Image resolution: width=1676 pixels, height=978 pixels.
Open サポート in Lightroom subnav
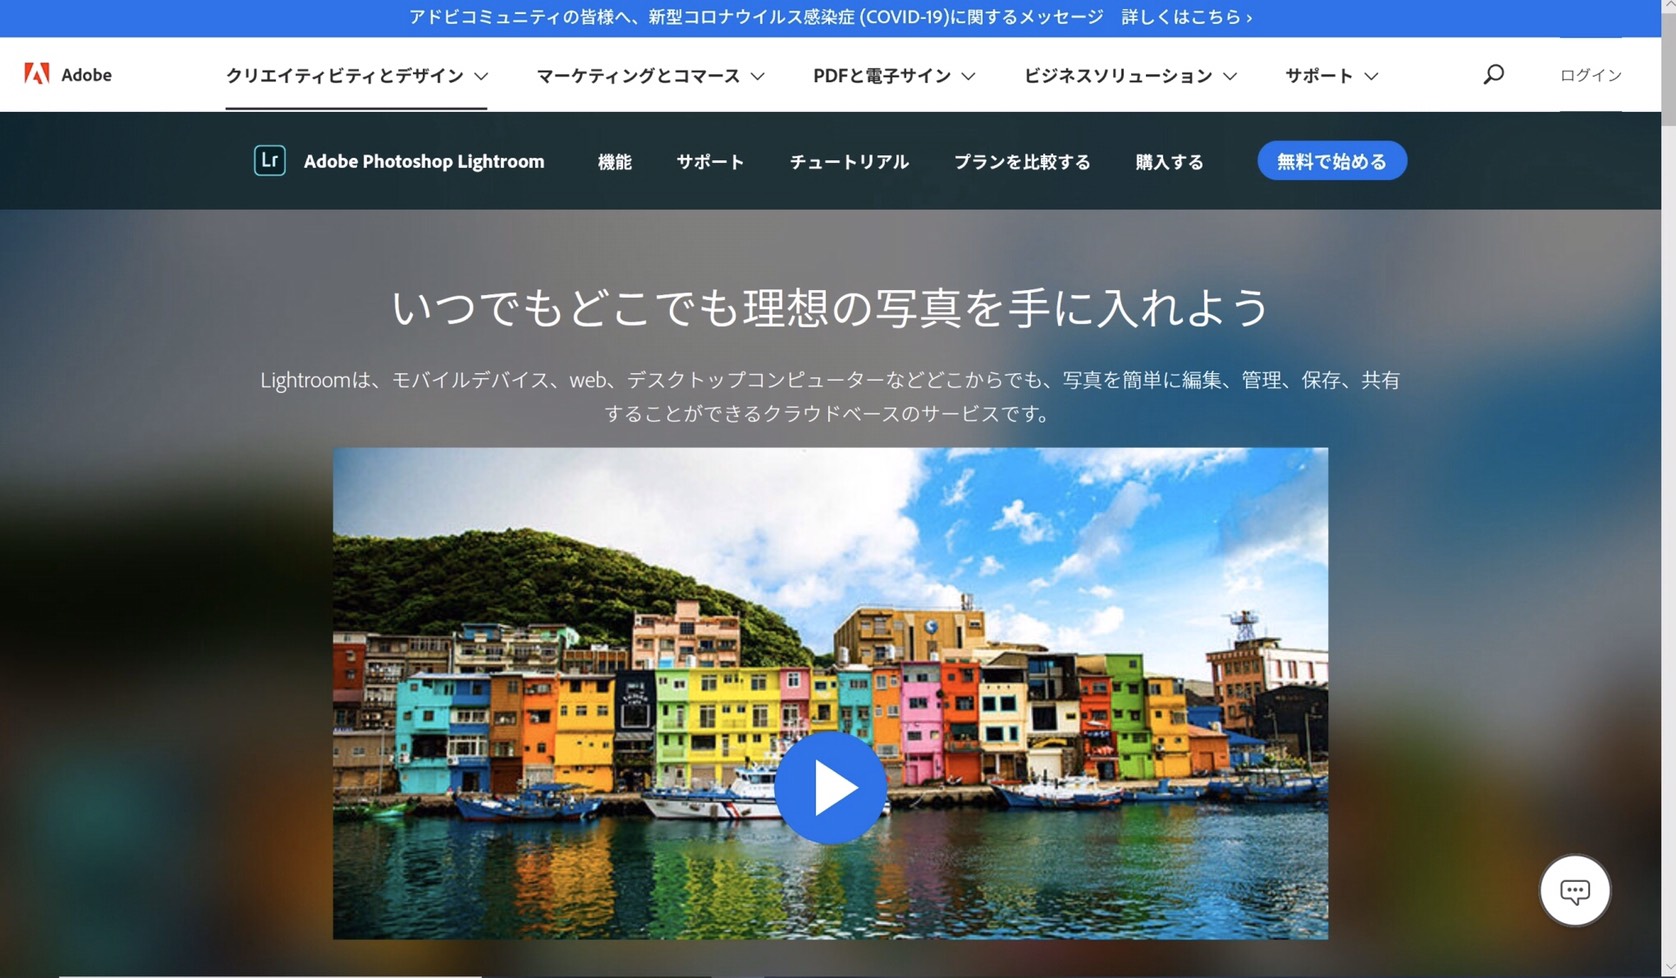pos(710,161)
